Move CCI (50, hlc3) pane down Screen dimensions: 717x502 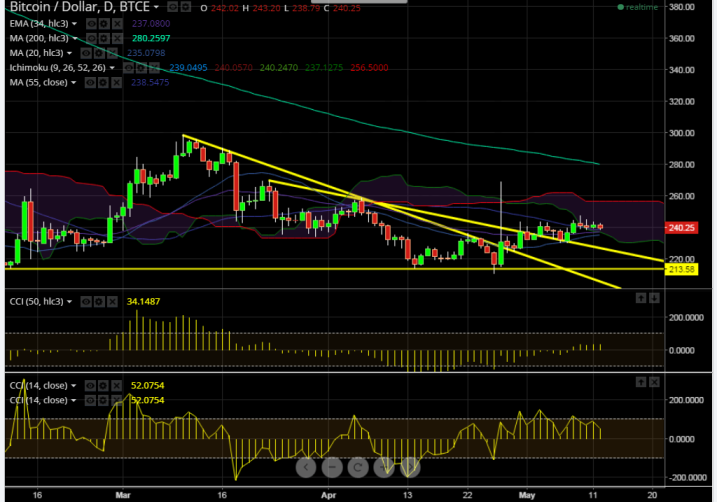click(654, 298)
